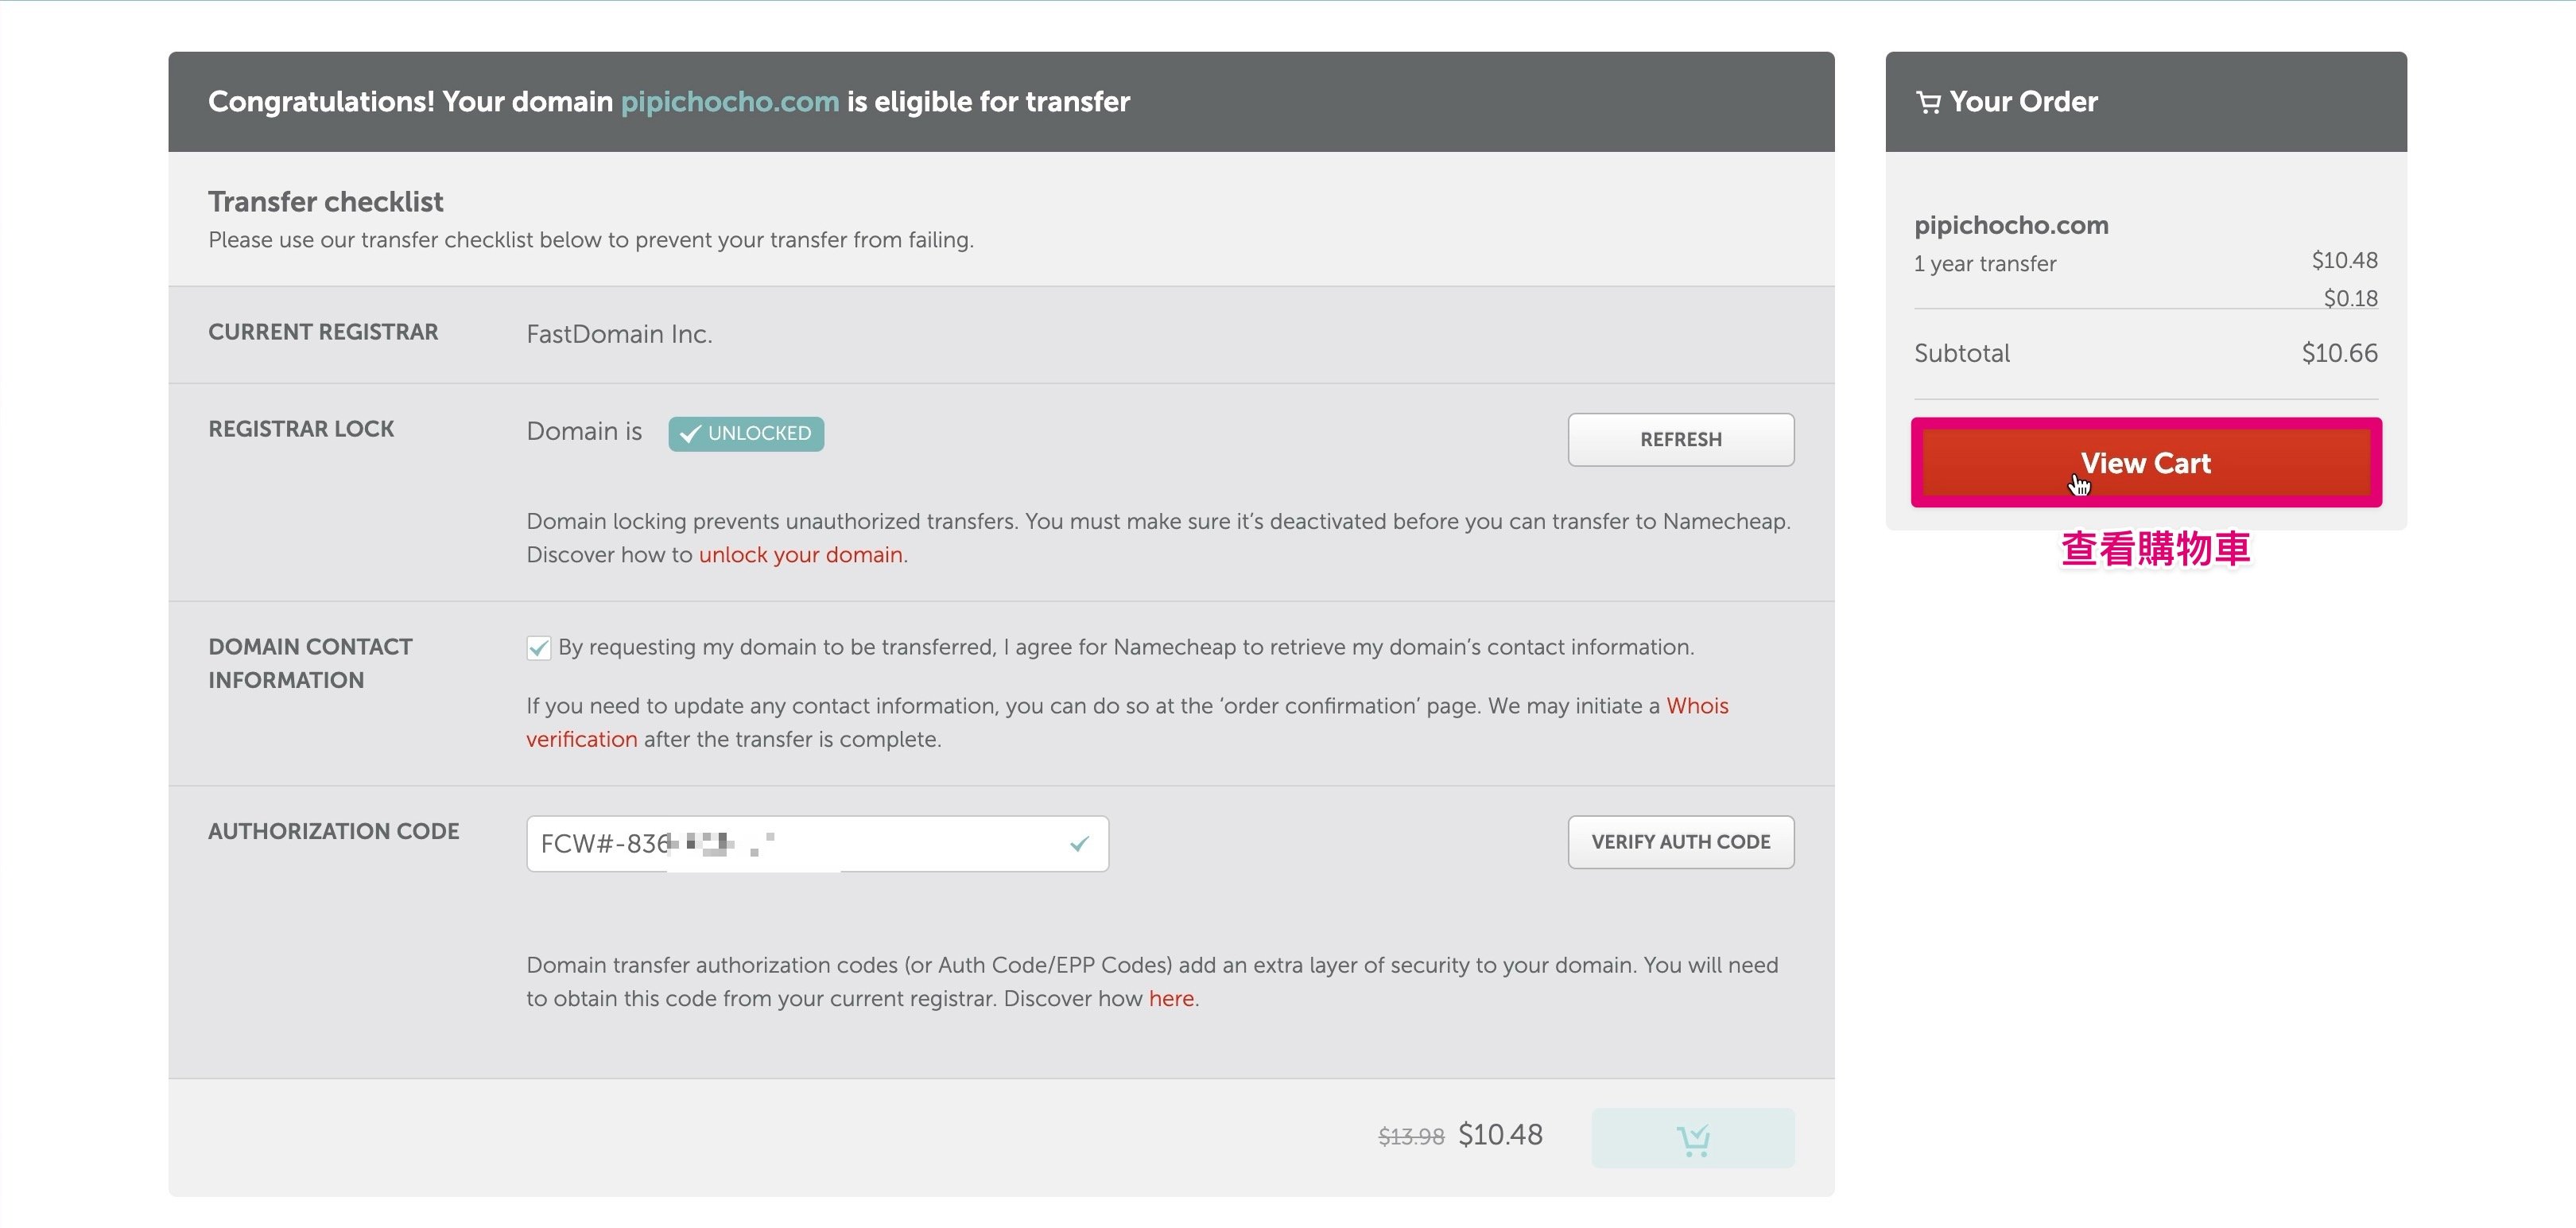Click the FastDomain Inc. registrar name
Image resolution: width=2576 pixels, height=1228 pixels.
point(619,334)
